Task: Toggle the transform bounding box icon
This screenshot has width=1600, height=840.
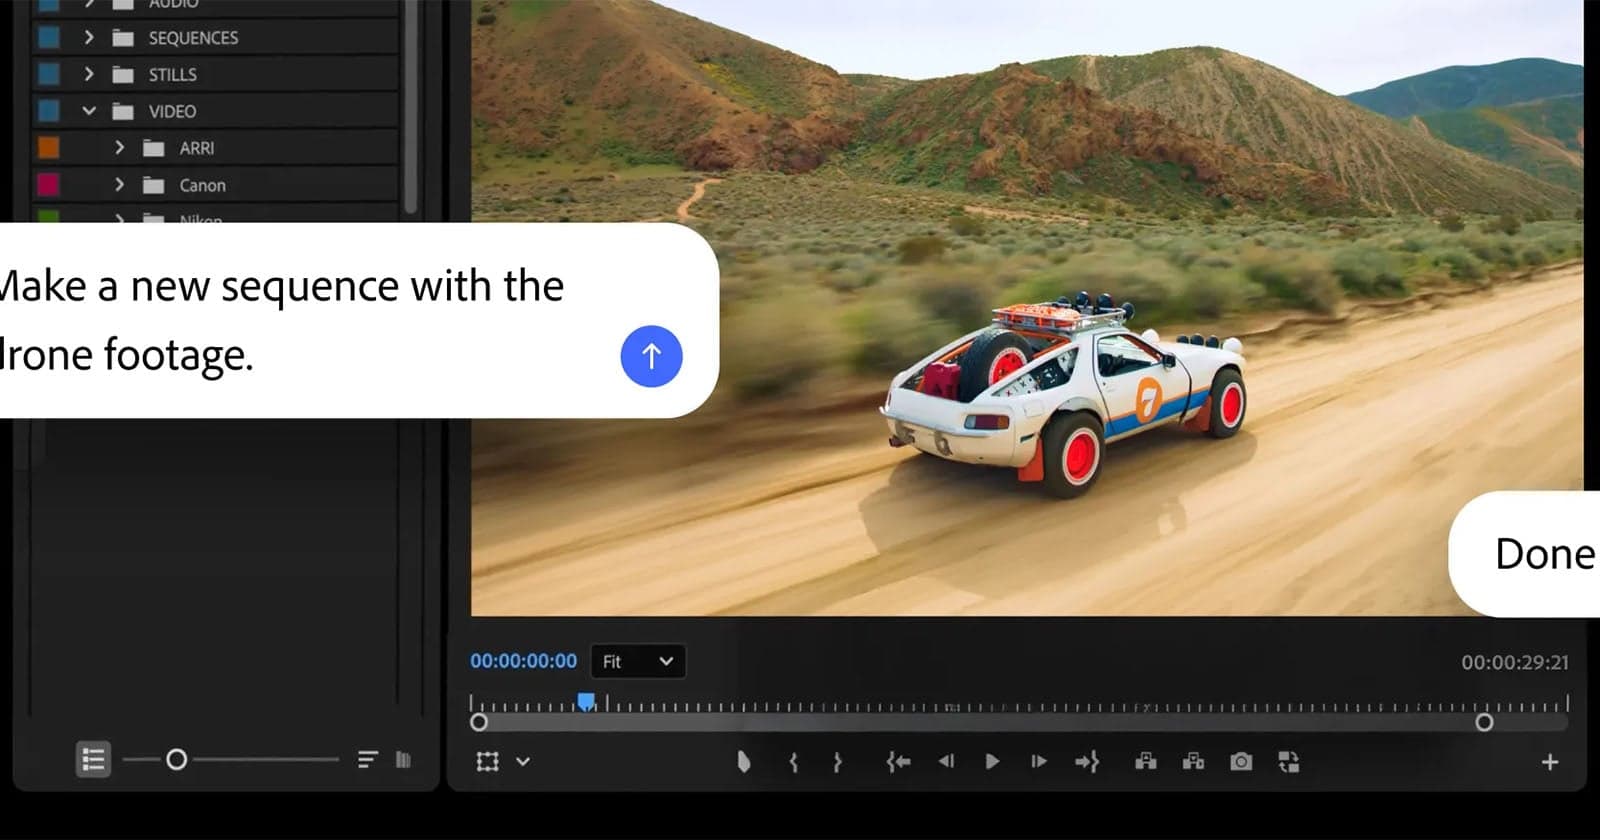Action: [488, 762]
